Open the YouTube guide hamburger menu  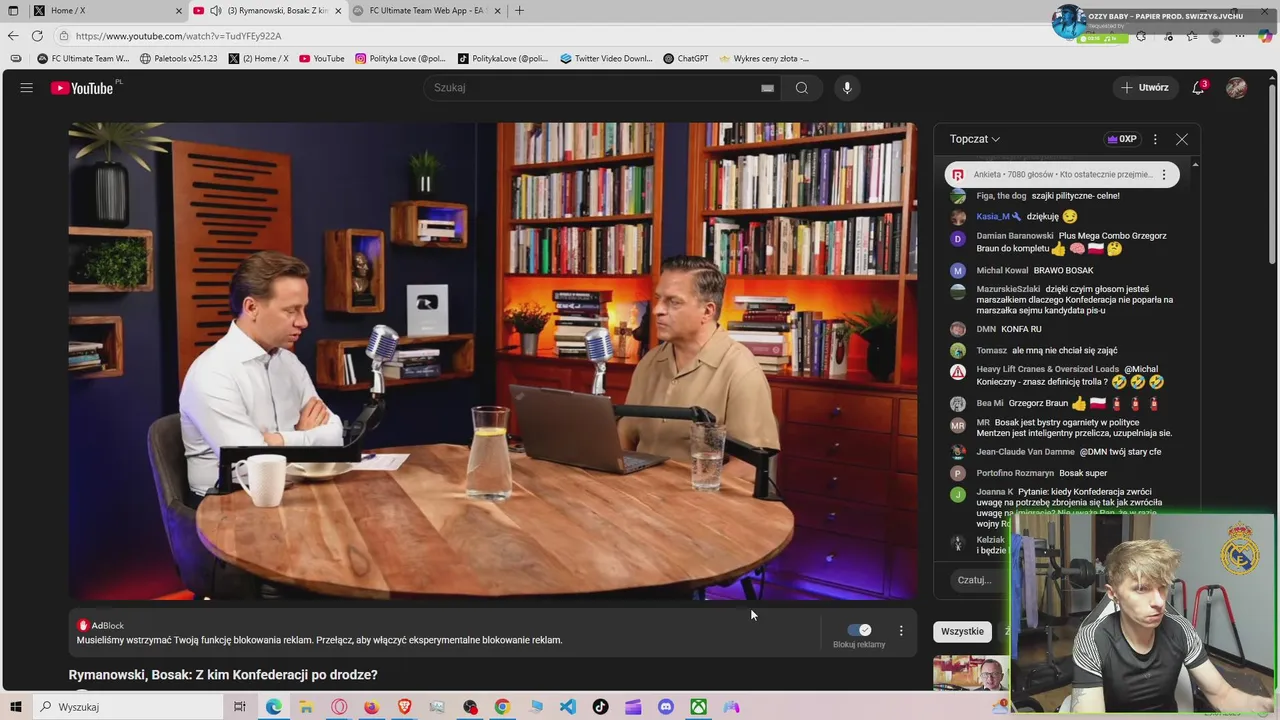coord(27,88)
